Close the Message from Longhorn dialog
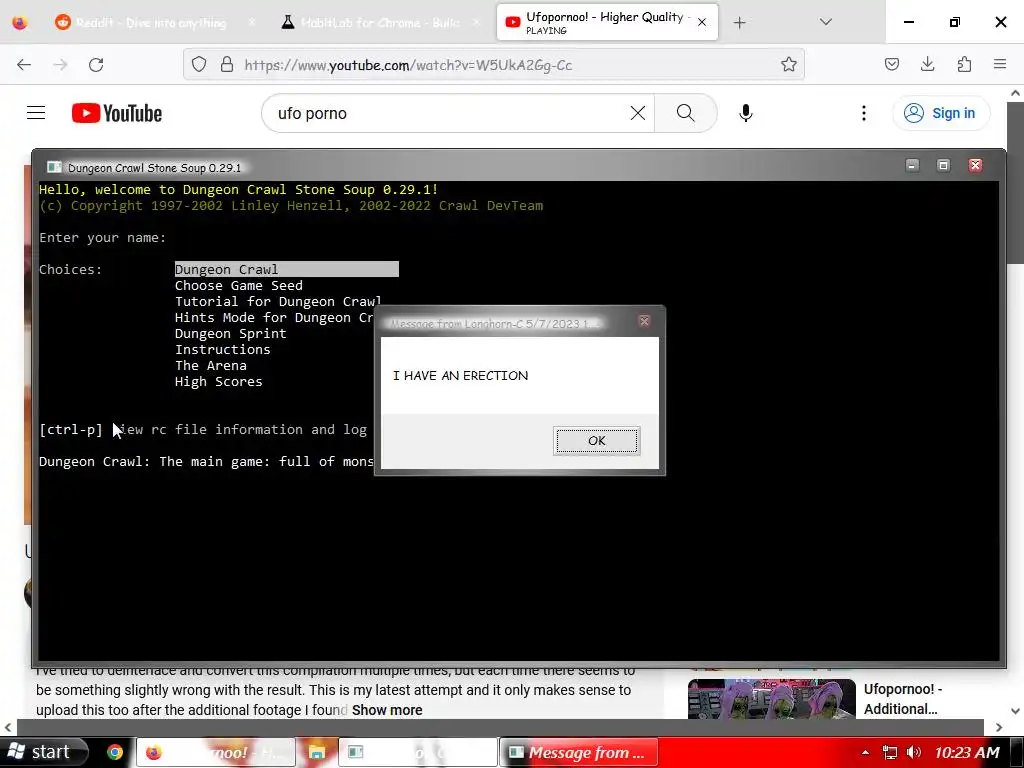The width and height of the screenshot is (1024, 768). tap(644, 321)
